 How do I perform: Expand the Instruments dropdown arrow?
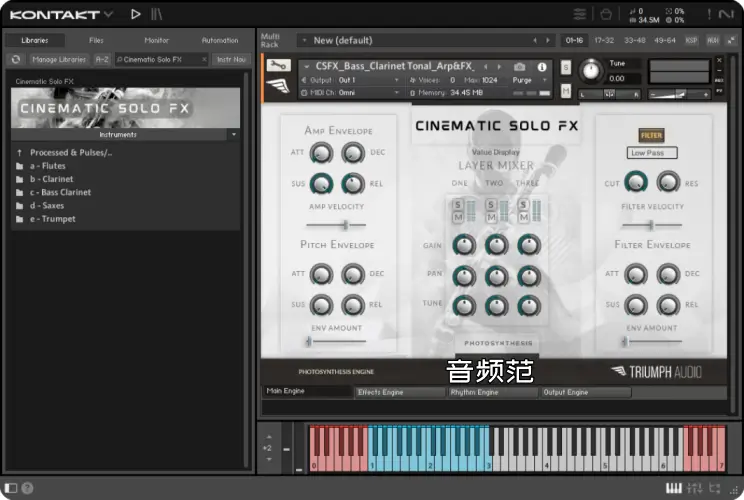pyautogui.click(x=234, y=135)
